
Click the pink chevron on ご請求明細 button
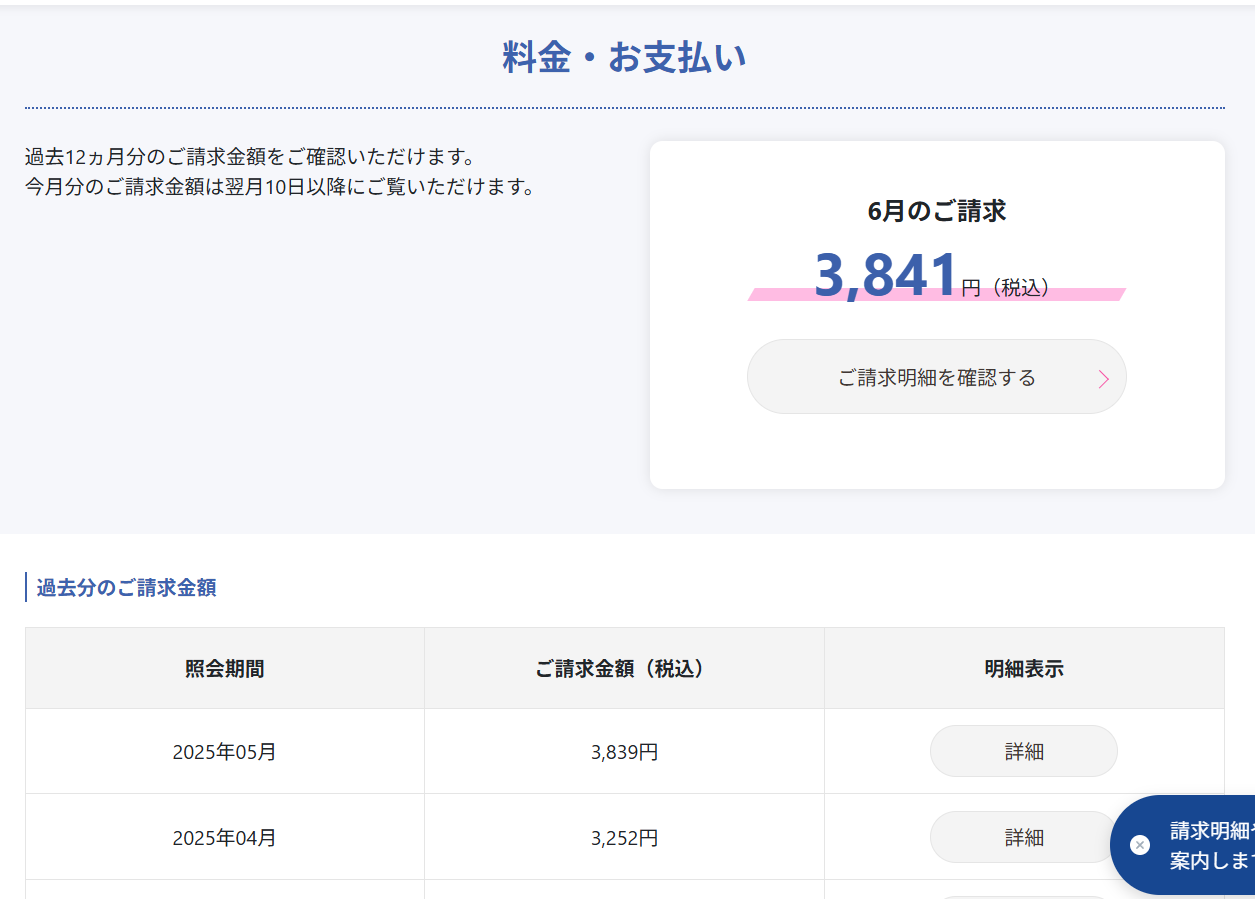[x=1104, y=378]
